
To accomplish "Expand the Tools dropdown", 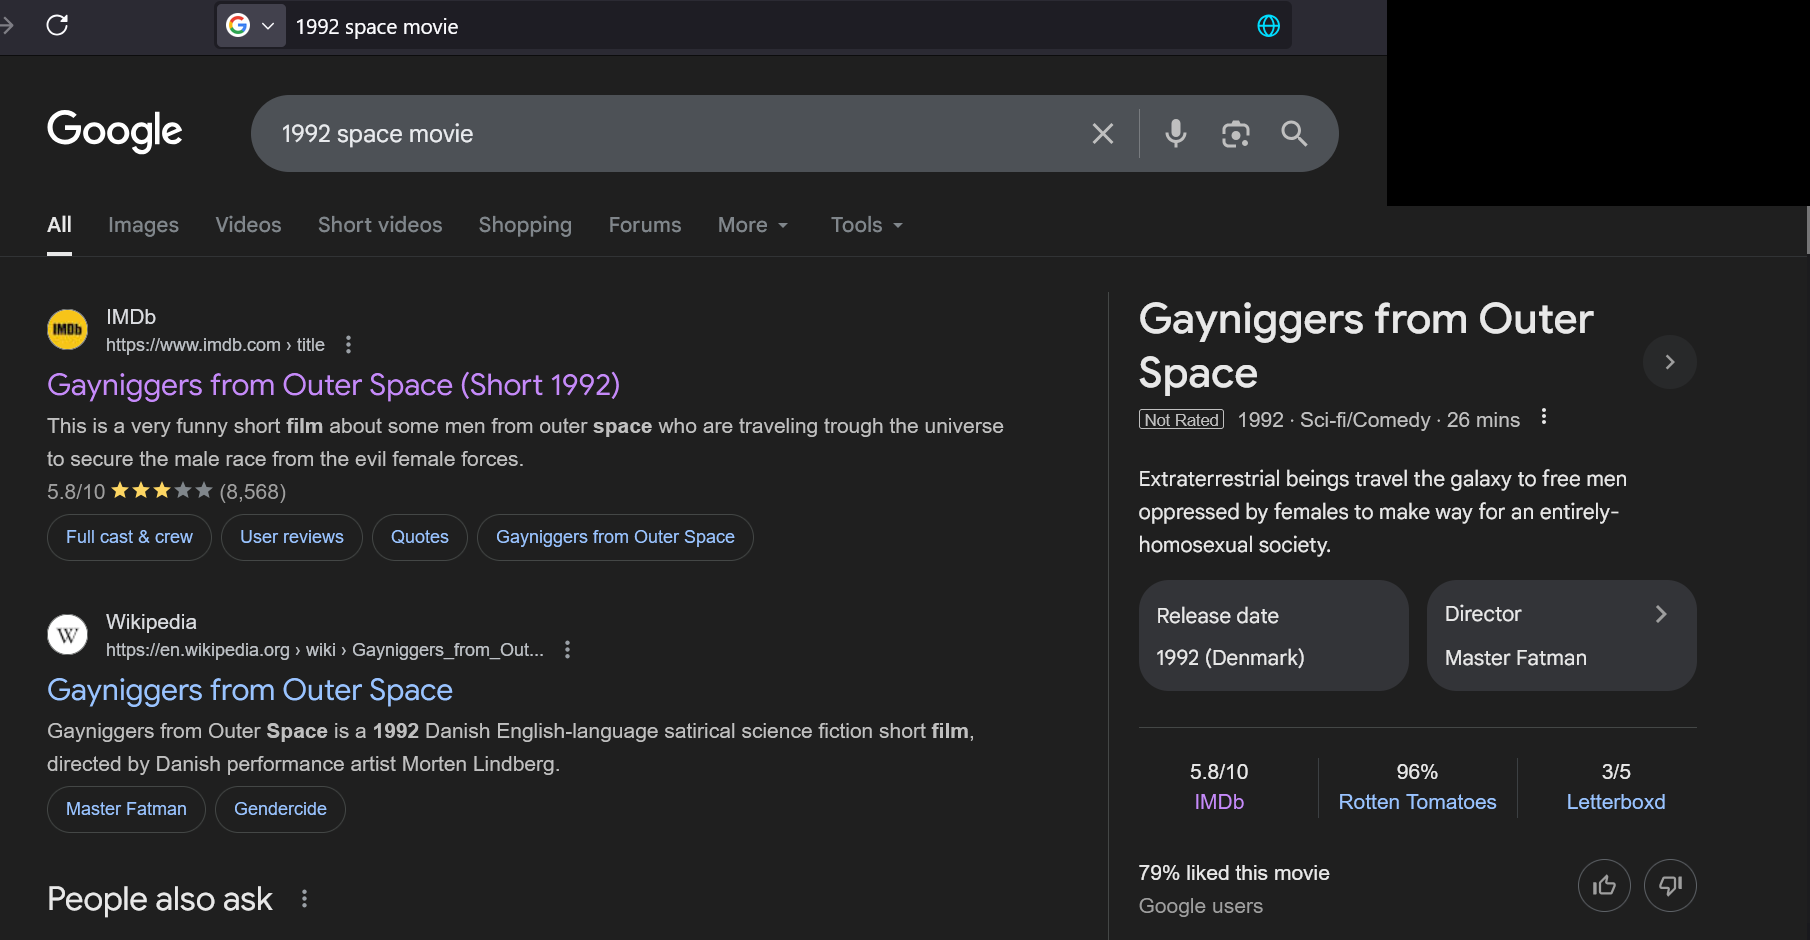I will click(866, 225).
